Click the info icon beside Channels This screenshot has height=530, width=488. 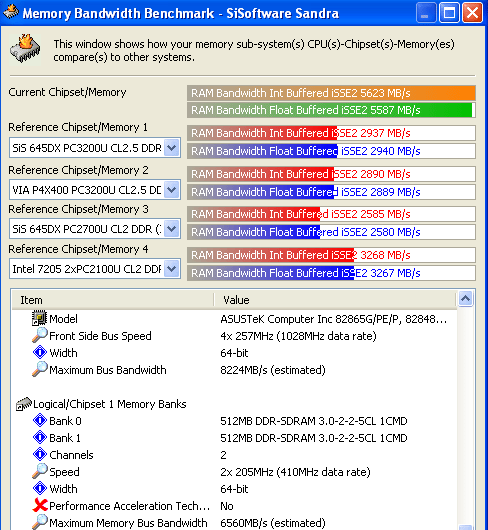pyautogui.click(x=40, y=454)
